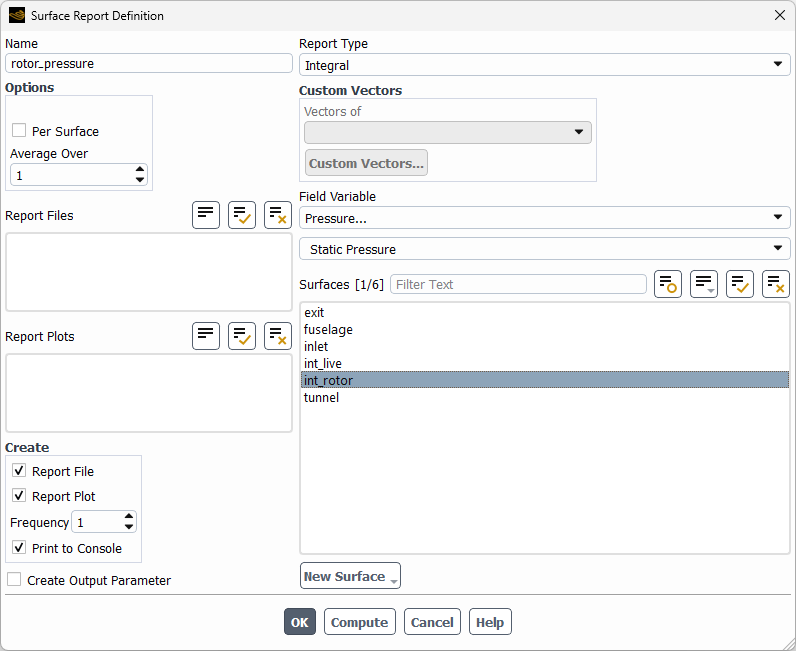This screenshot has width=796, height=651.
Task: Select all surfaces icon
Action: pos(740,284)
